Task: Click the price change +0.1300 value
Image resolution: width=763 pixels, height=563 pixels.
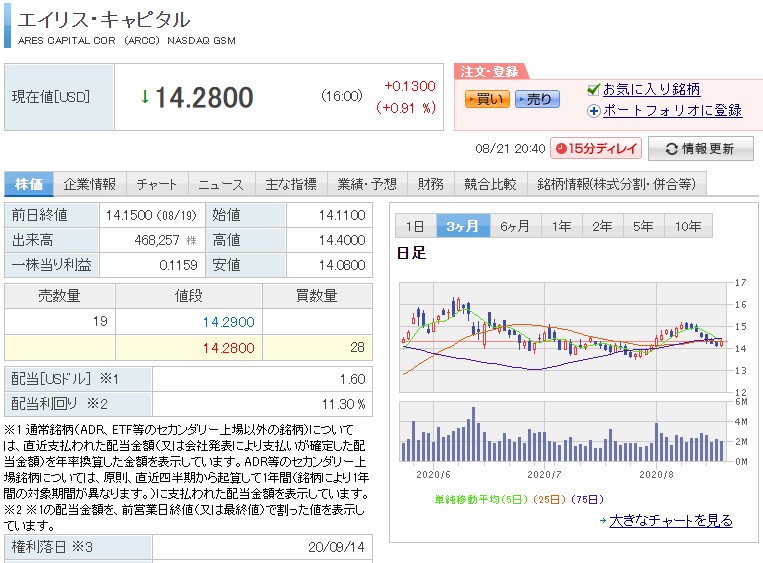Action: point(410,86)
